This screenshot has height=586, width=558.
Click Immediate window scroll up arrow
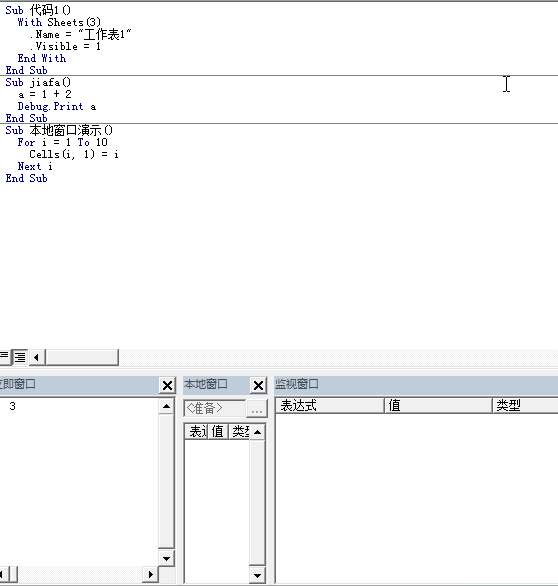tap(166, 406)
